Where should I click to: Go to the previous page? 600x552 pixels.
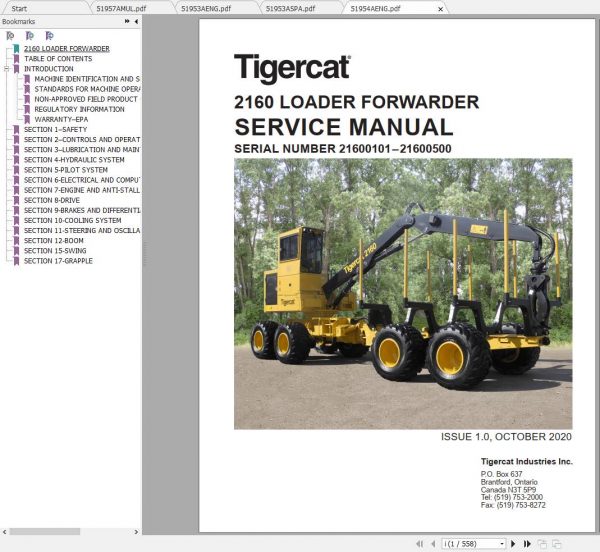tap(433, 544)
